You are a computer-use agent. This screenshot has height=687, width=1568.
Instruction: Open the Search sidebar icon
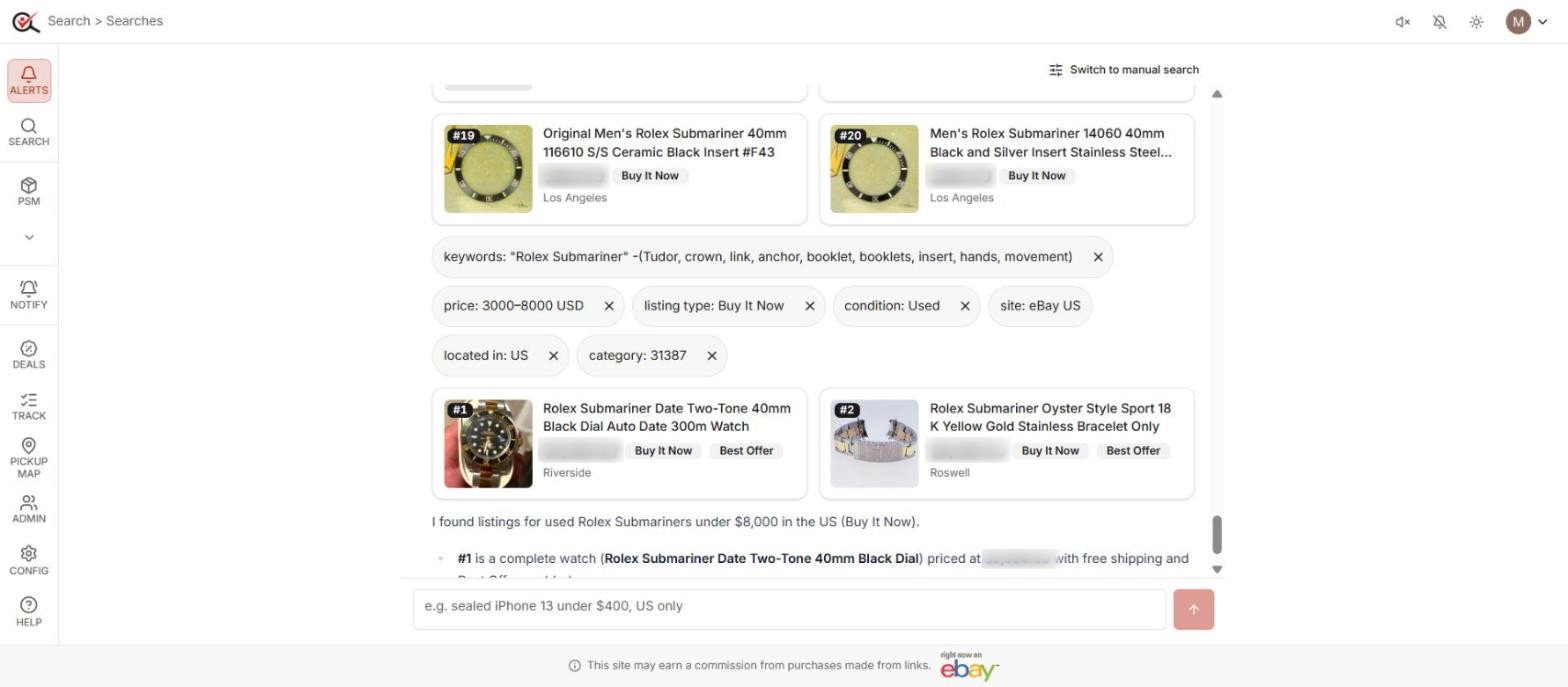[29, 132]
